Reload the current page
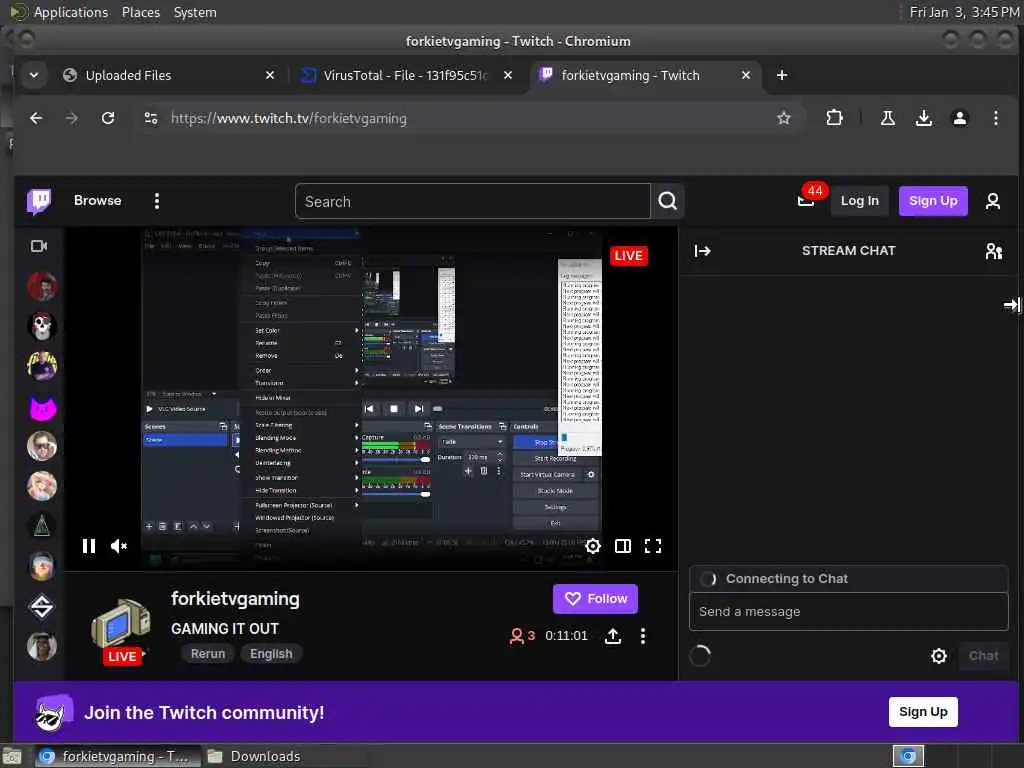1024x768 pixels. point(108,118)
